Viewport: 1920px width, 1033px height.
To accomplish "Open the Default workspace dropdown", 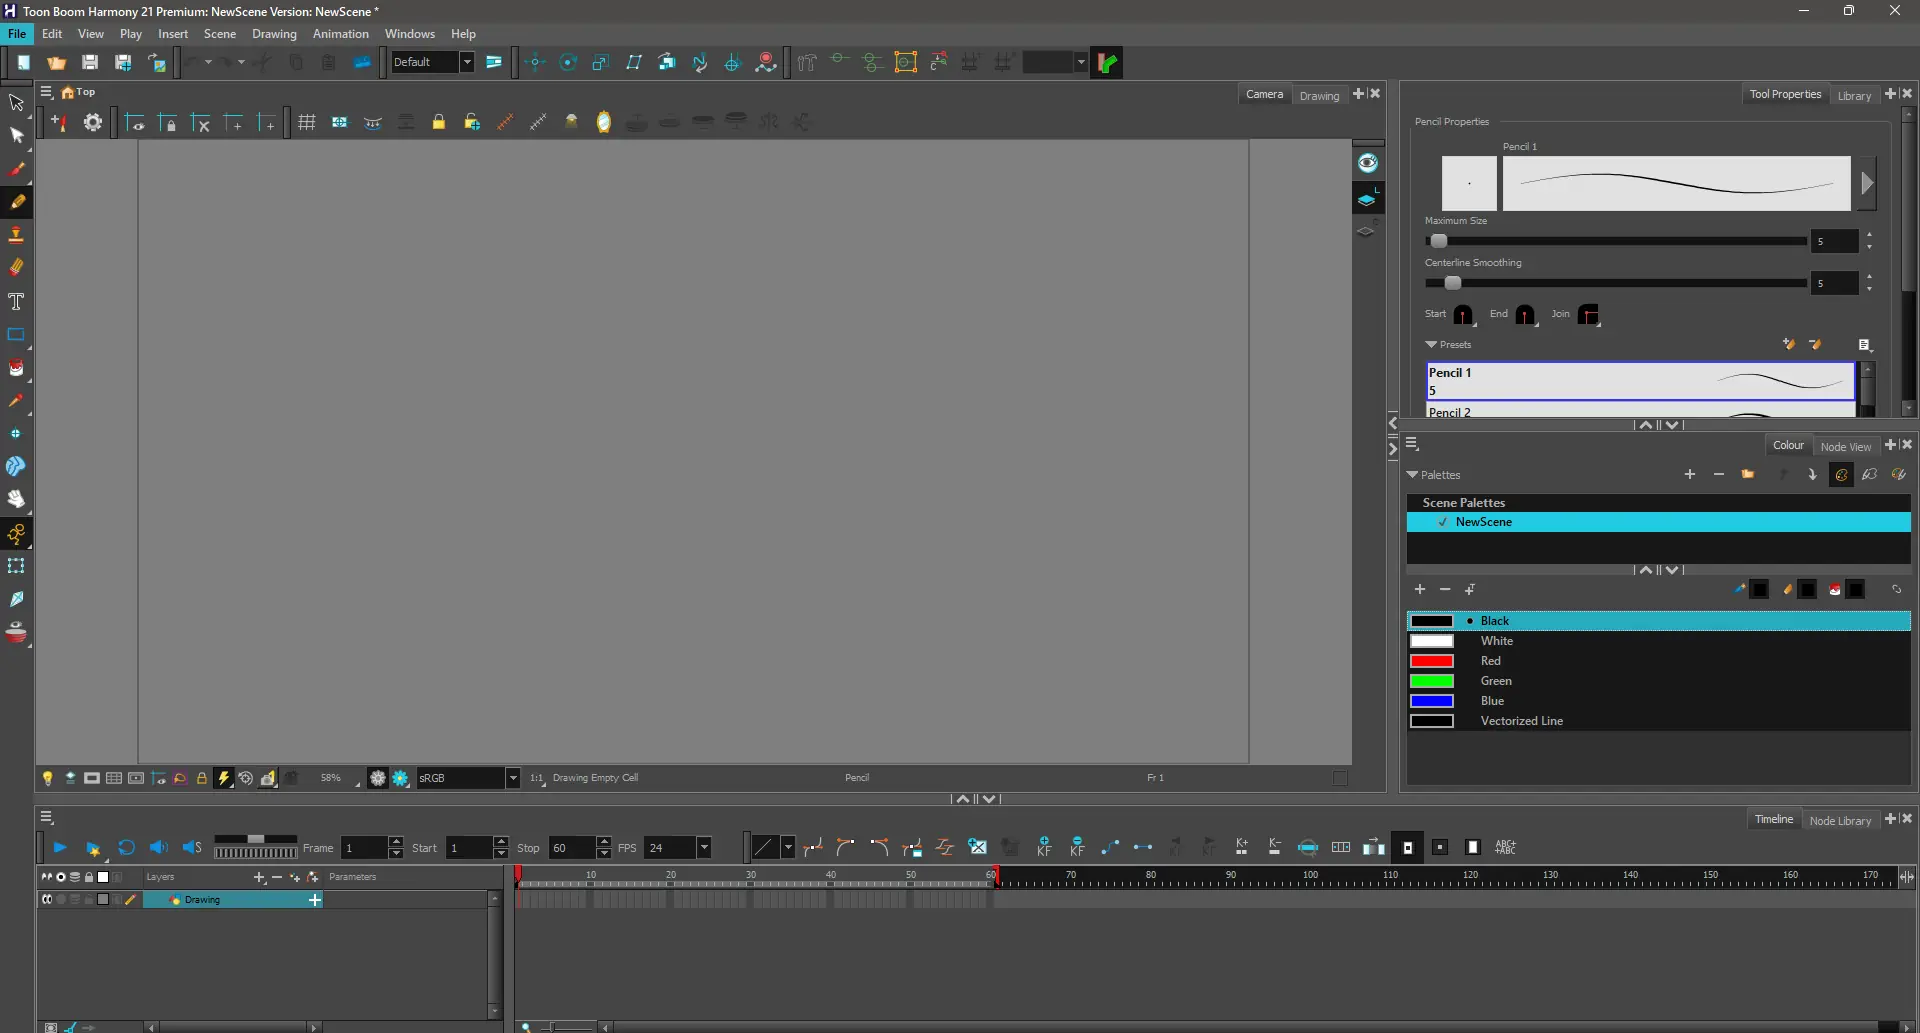I will pos(466,62).
